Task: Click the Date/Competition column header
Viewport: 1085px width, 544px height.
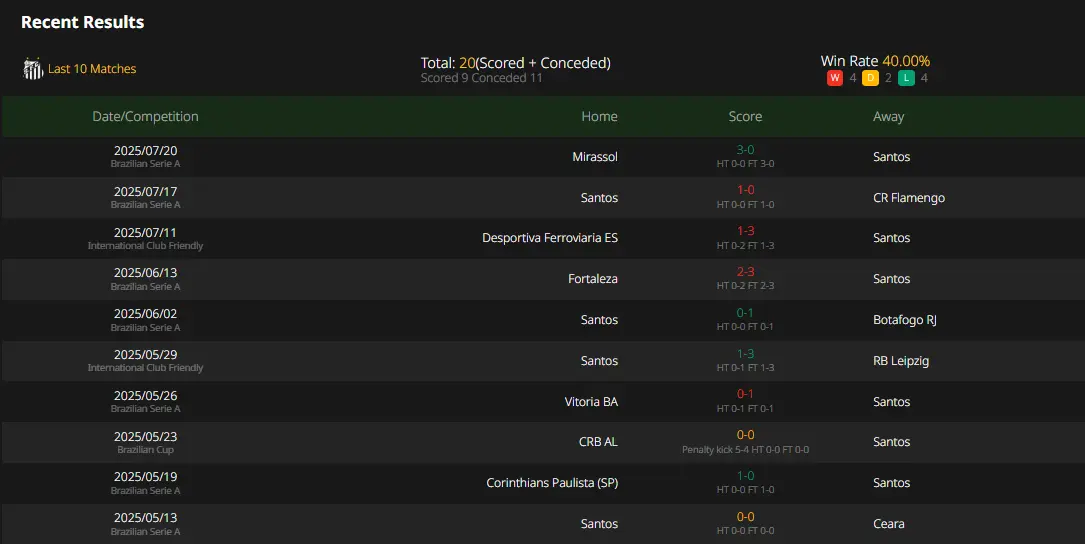Action: coord(145,116)
